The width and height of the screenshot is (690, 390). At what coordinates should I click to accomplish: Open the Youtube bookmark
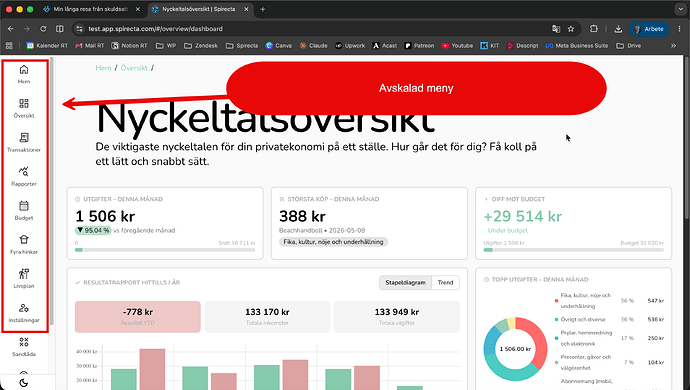click(457, 45)
